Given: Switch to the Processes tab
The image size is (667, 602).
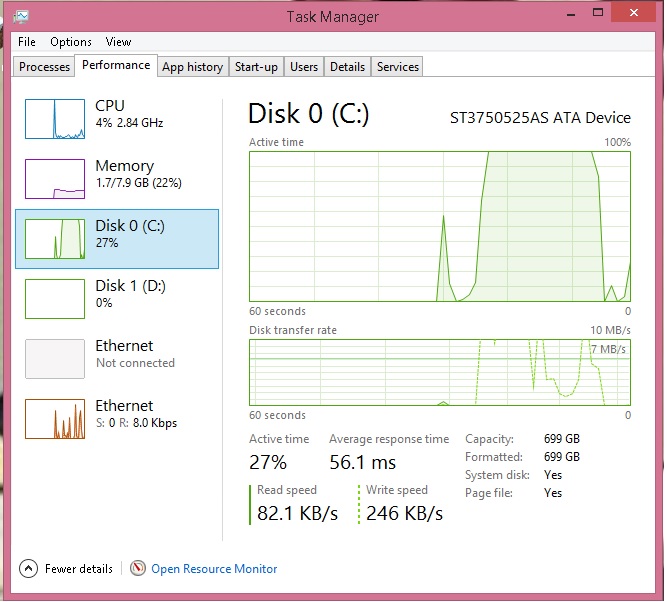Looking at the screenshot, I should [x=44, y=67].
